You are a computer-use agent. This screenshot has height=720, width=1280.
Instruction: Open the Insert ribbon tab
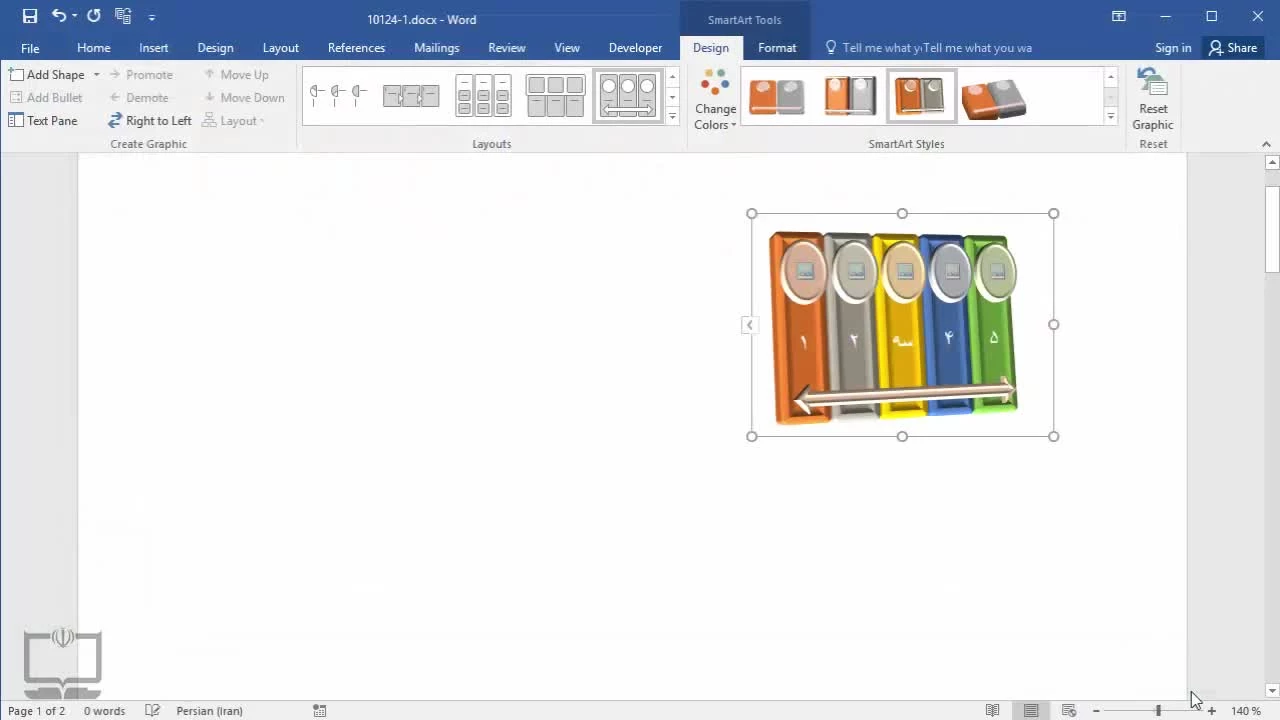coord(153,48)
